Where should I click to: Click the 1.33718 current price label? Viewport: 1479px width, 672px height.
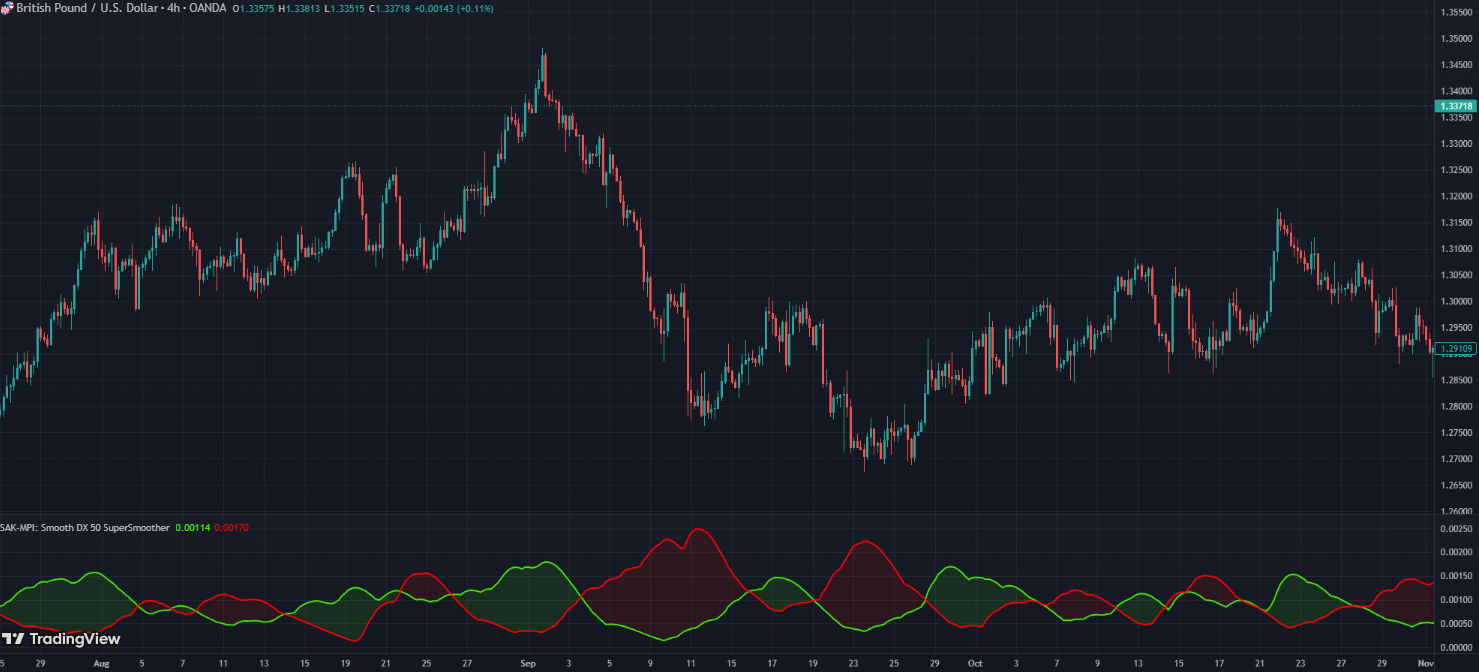point(1455,105)
